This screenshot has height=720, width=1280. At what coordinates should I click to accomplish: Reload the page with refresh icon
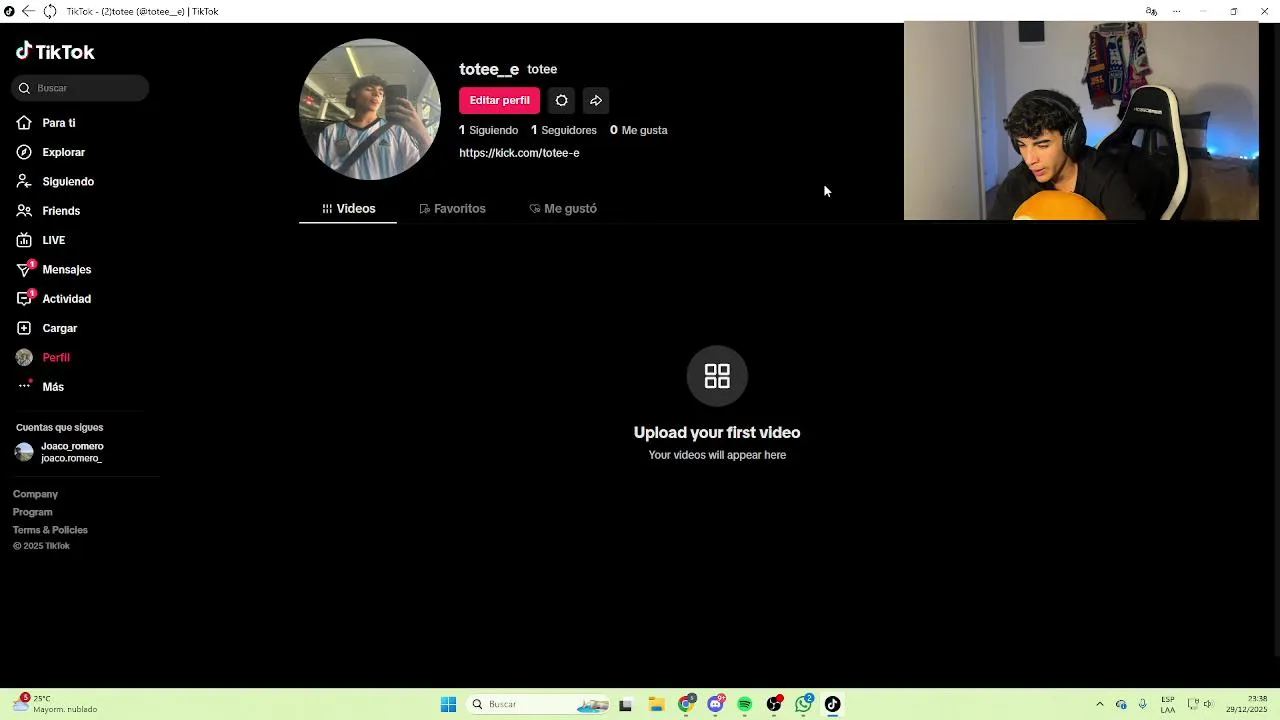click(x=49, y=11)
